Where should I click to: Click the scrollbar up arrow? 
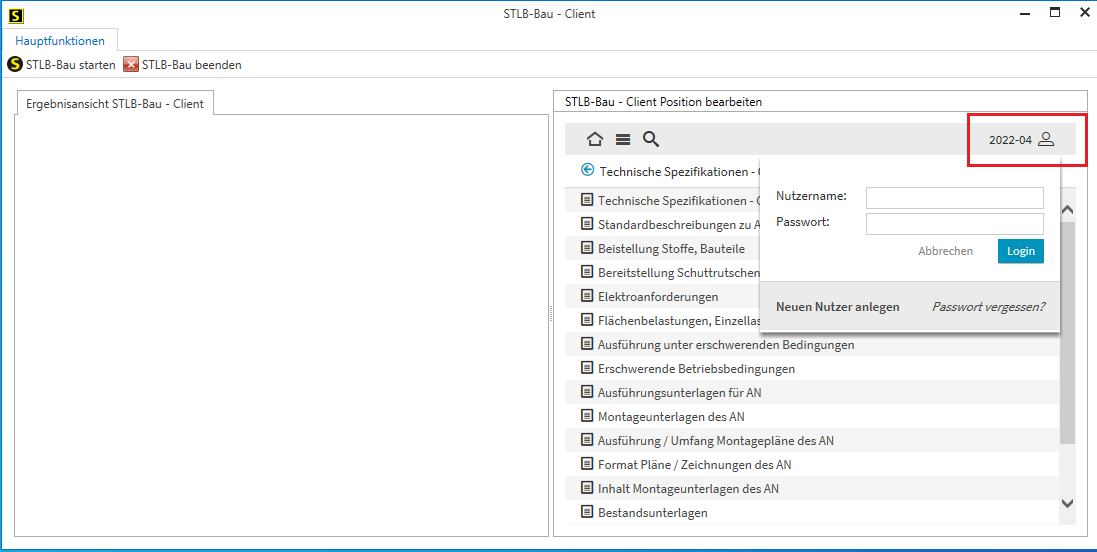(x=1067, y=211)
